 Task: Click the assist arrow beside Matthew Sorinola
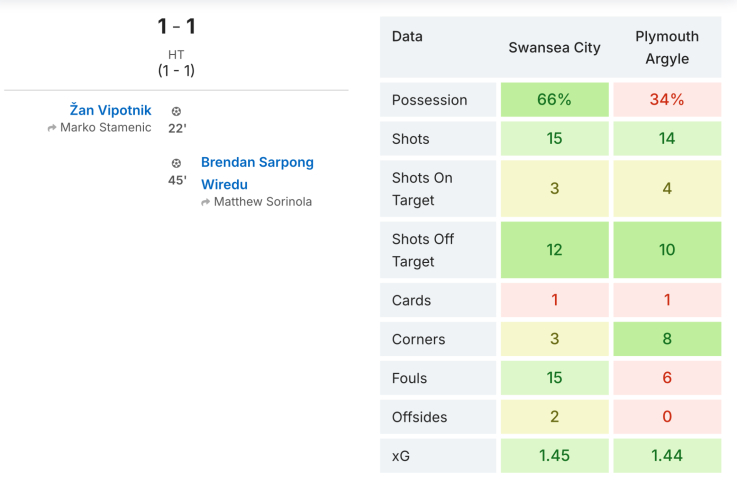click(206, 202)
